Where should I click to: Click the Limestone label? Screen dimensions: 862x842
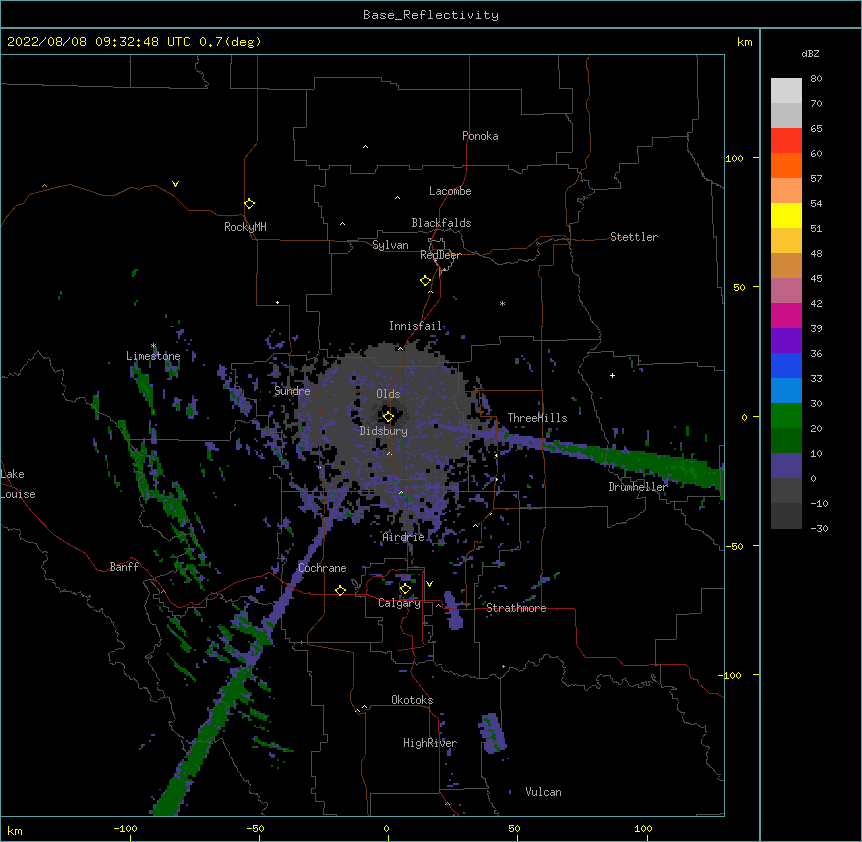[153, 356]
